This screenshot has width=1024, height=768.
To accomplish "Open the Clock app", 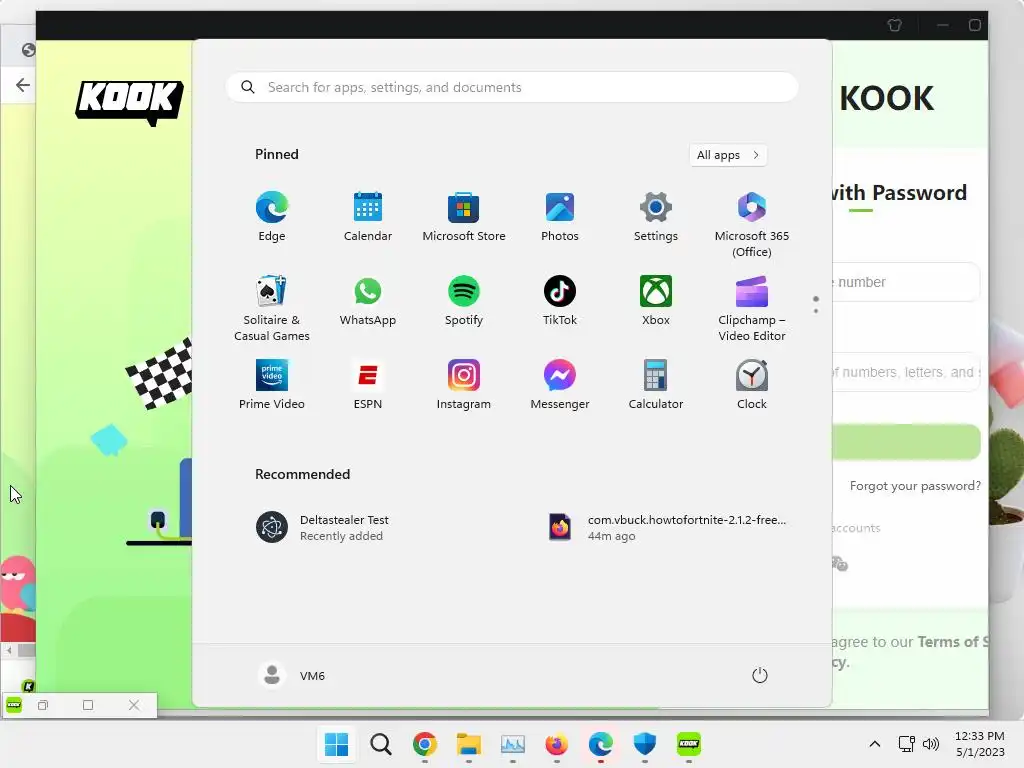I will pos(752,385).
